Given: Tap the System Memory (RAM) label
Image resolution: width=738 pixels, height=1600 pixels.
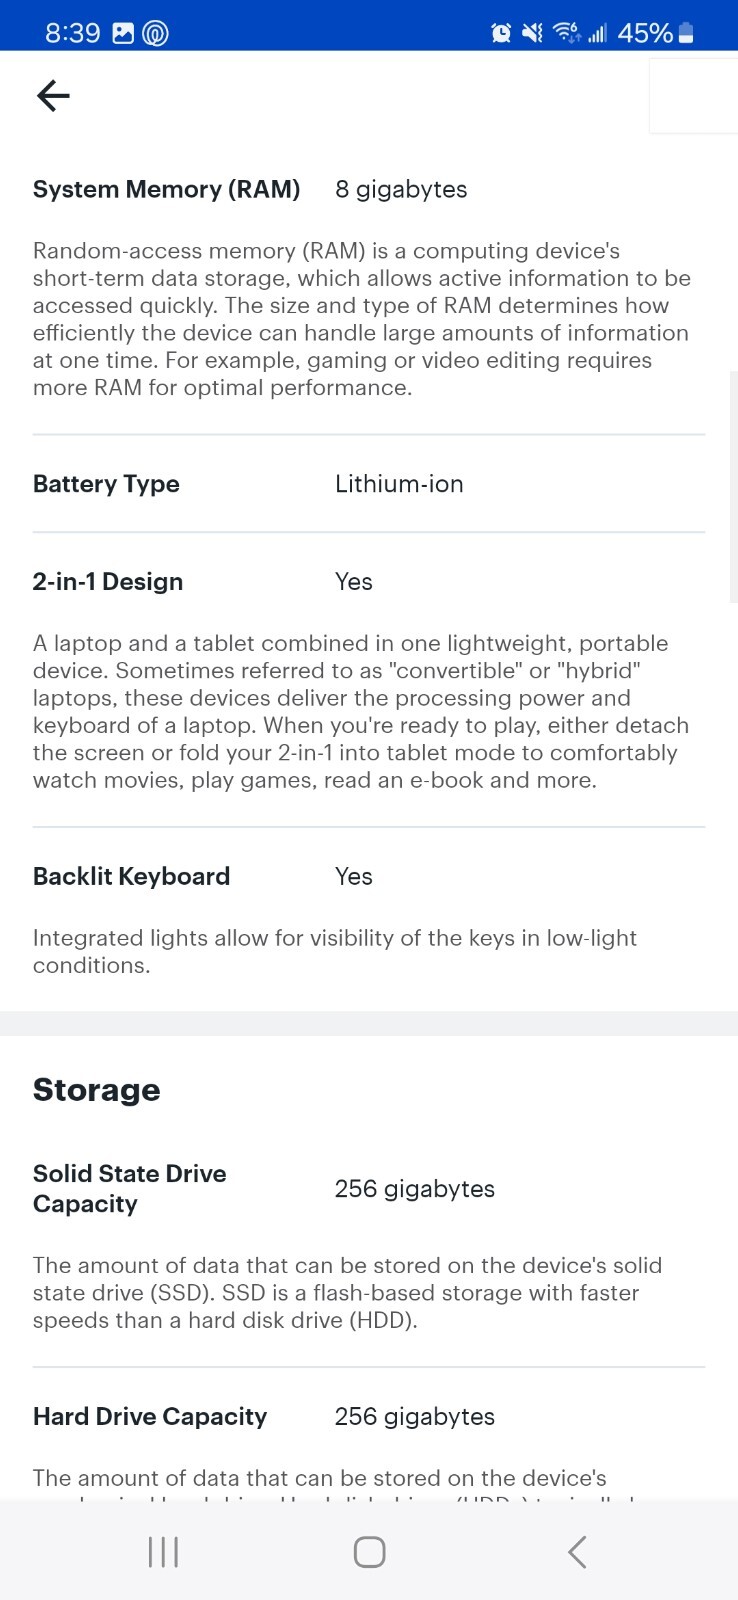Looking at the screenshot, I should 166,190.
